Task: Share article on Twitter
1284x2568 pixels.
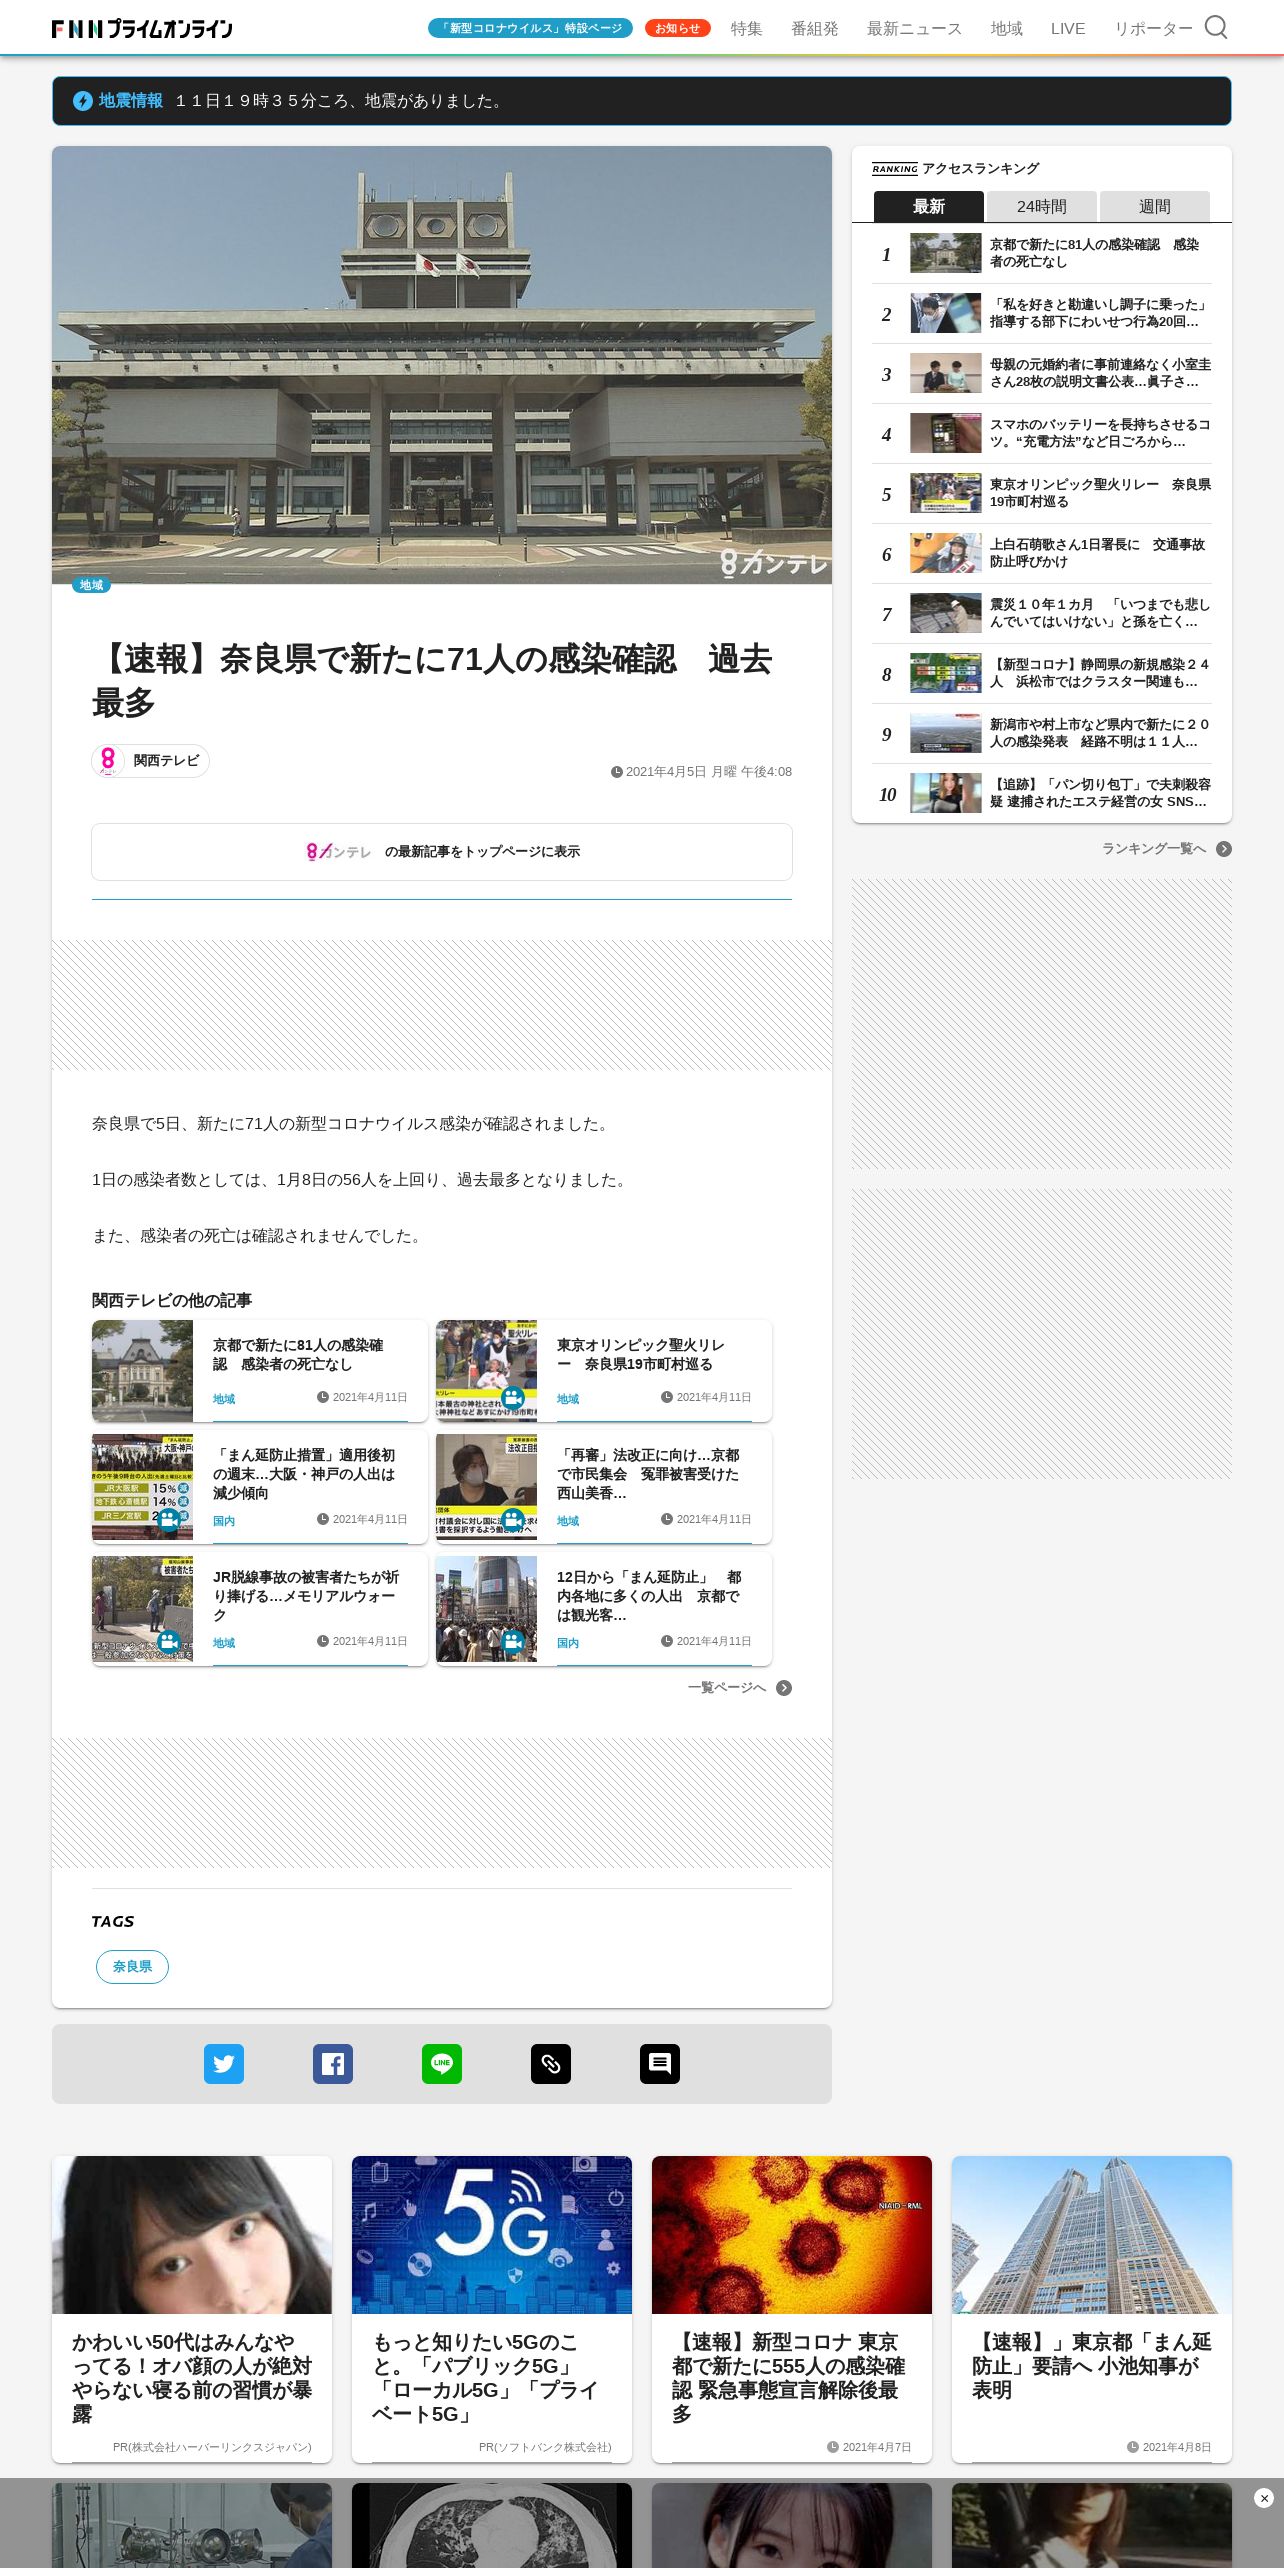Action: pyautogui.click(x=224, y=2064)
